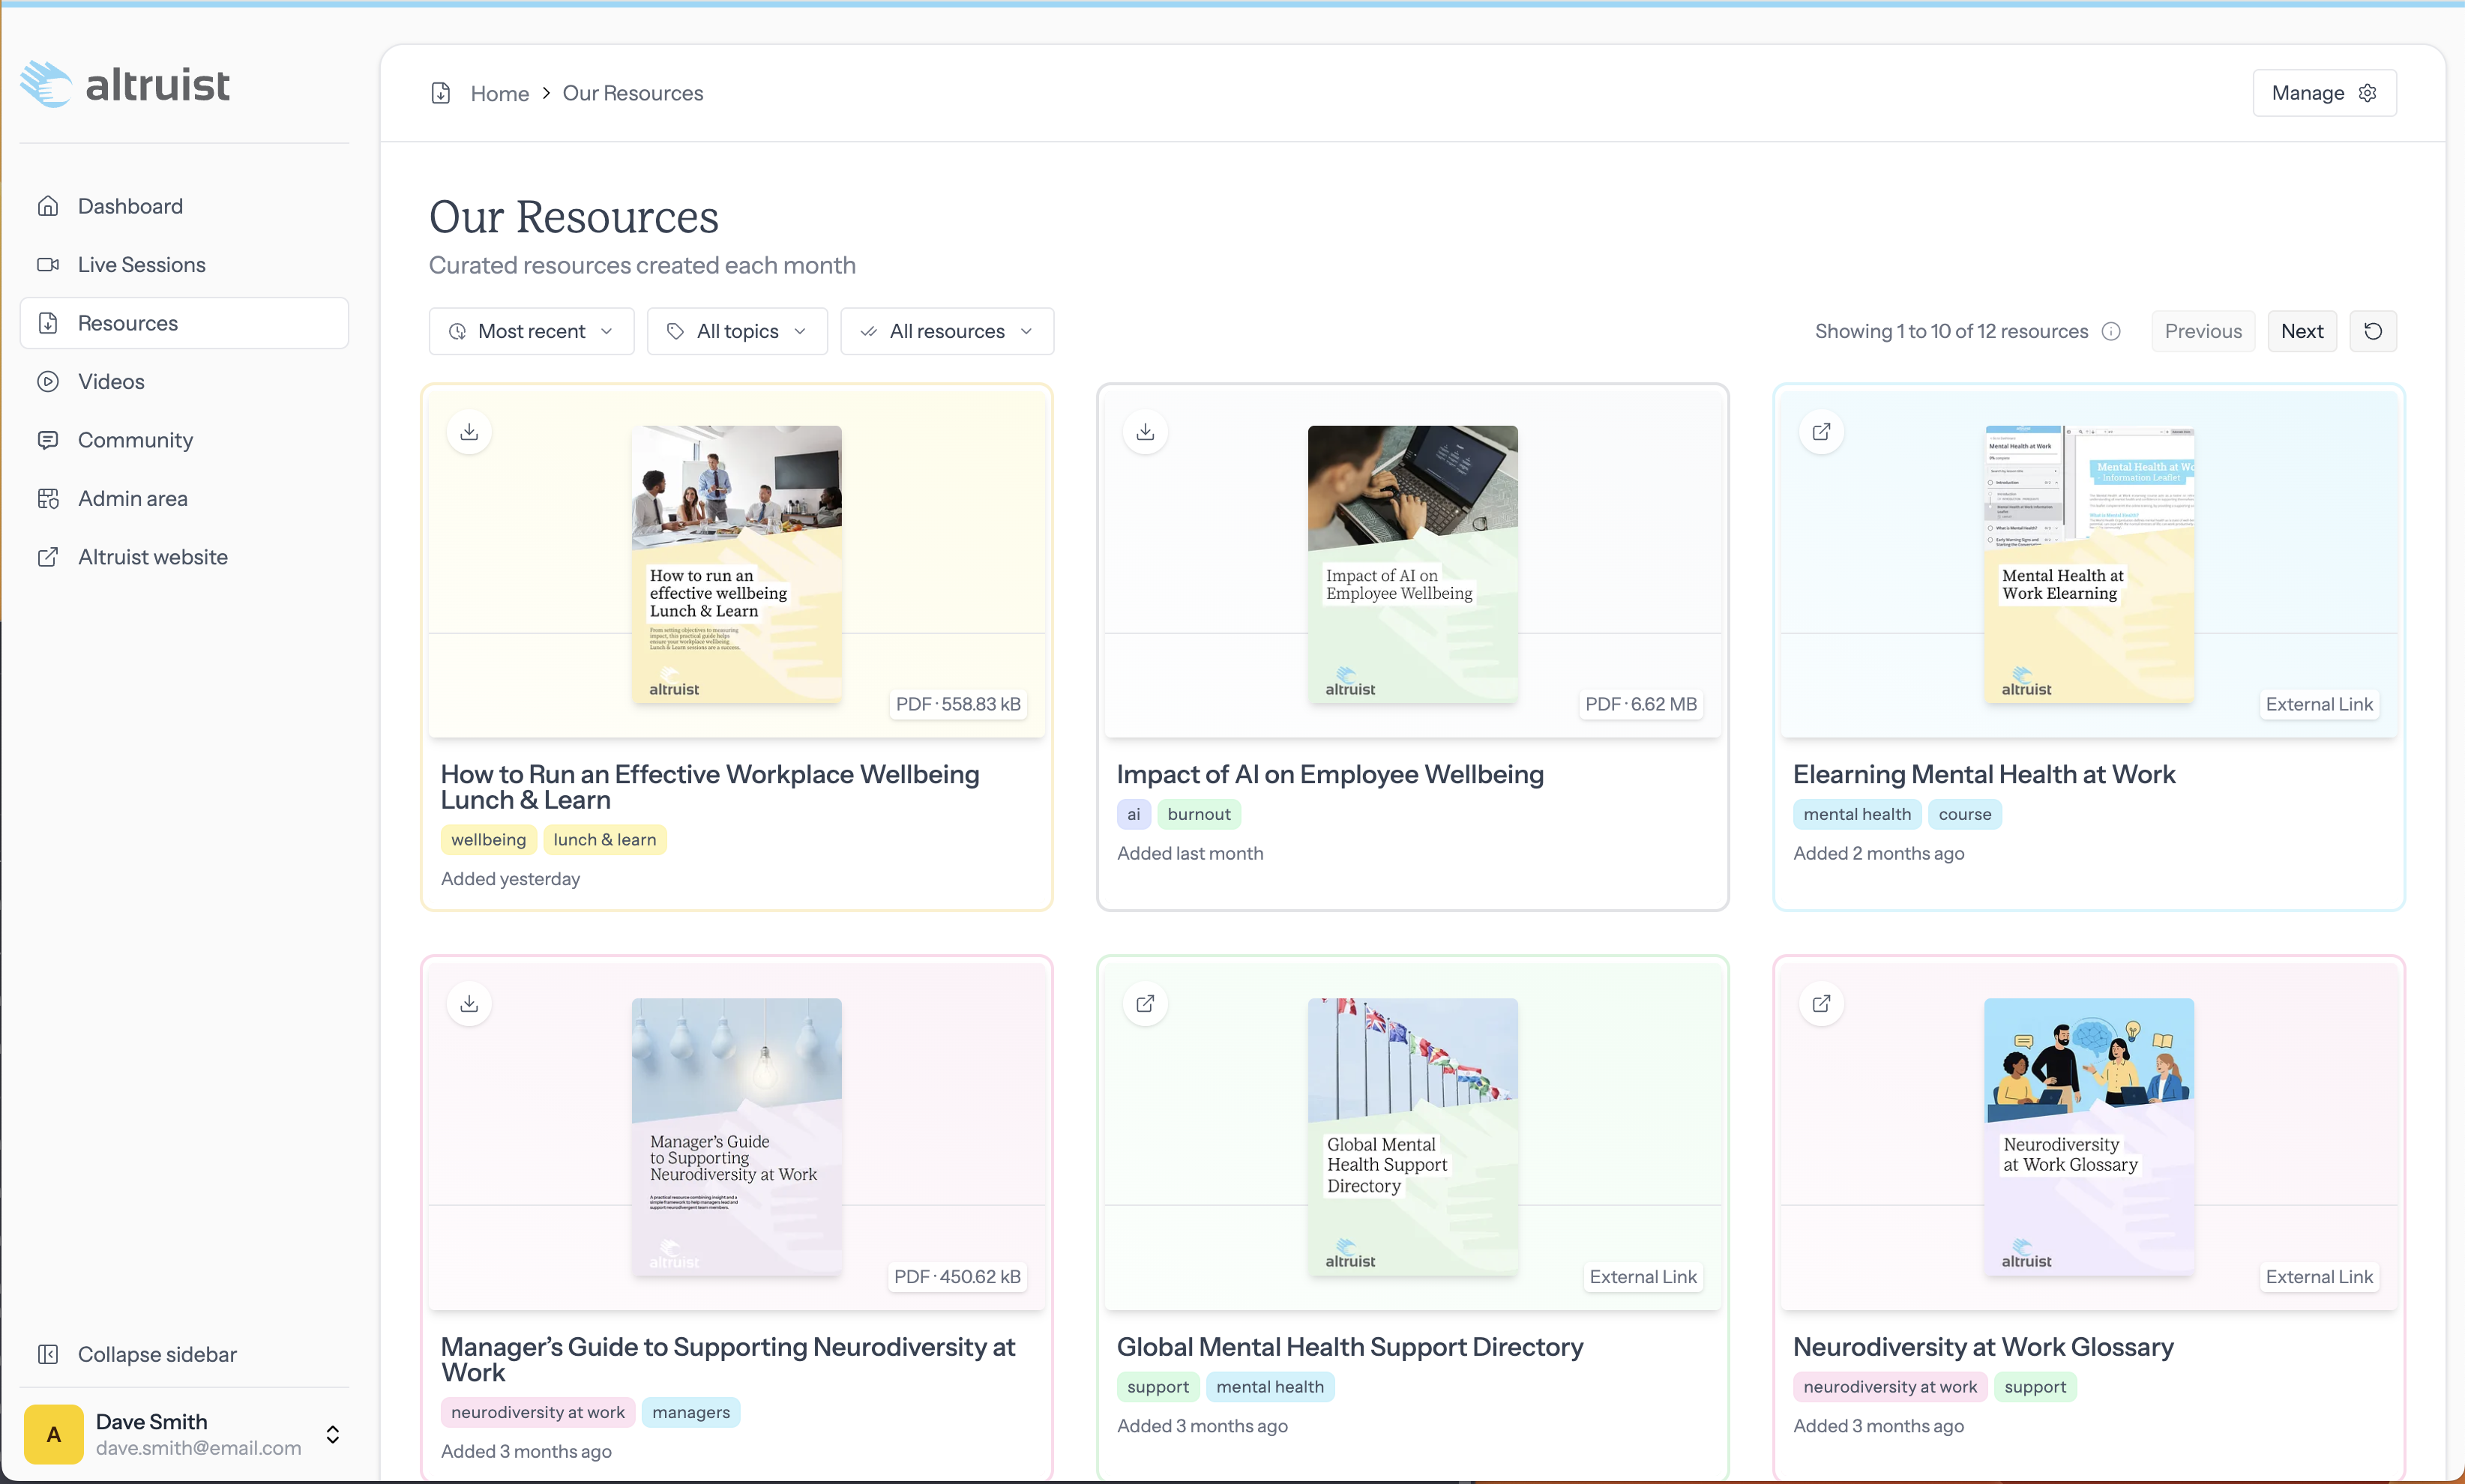Click the wellbeing topic tag
Viewport: 2465px width, 1484px height.
point(488,840)
